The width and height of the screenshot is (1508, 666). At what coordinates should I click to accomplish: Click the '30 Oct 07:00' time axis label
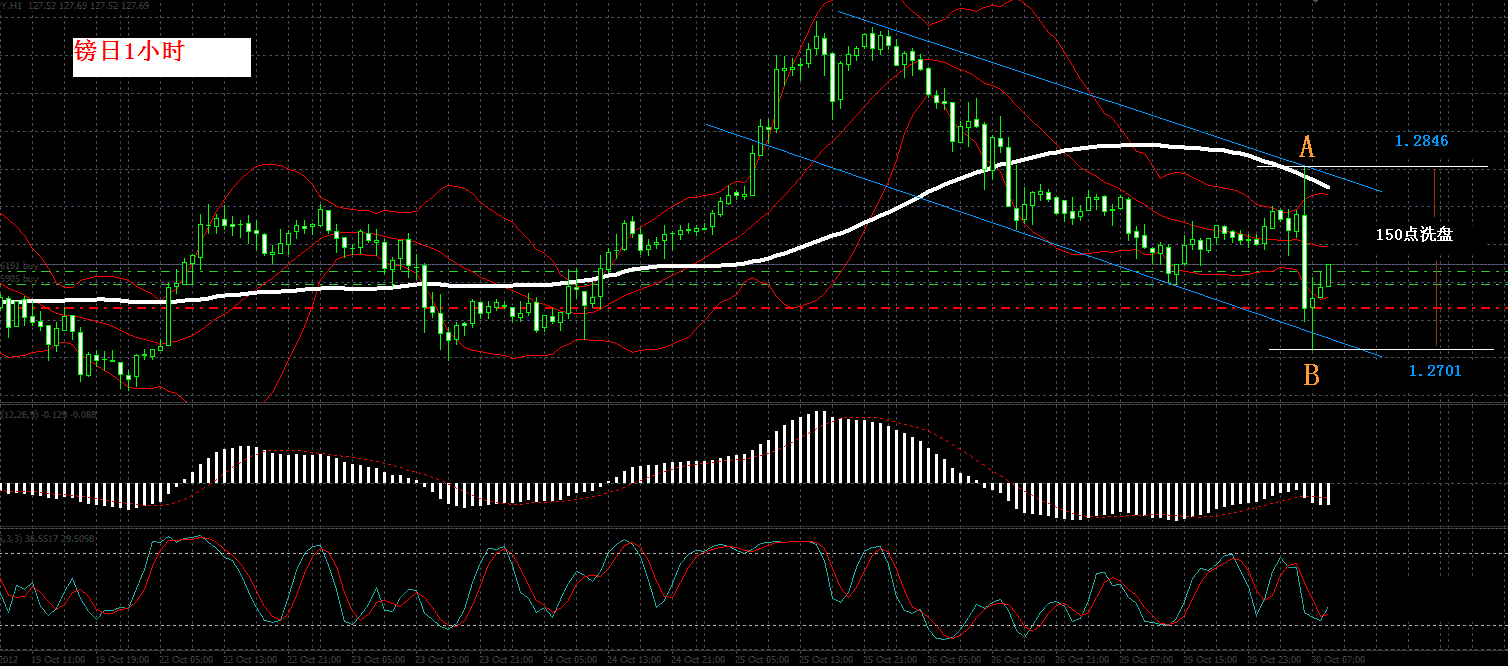coord(1338,659)
